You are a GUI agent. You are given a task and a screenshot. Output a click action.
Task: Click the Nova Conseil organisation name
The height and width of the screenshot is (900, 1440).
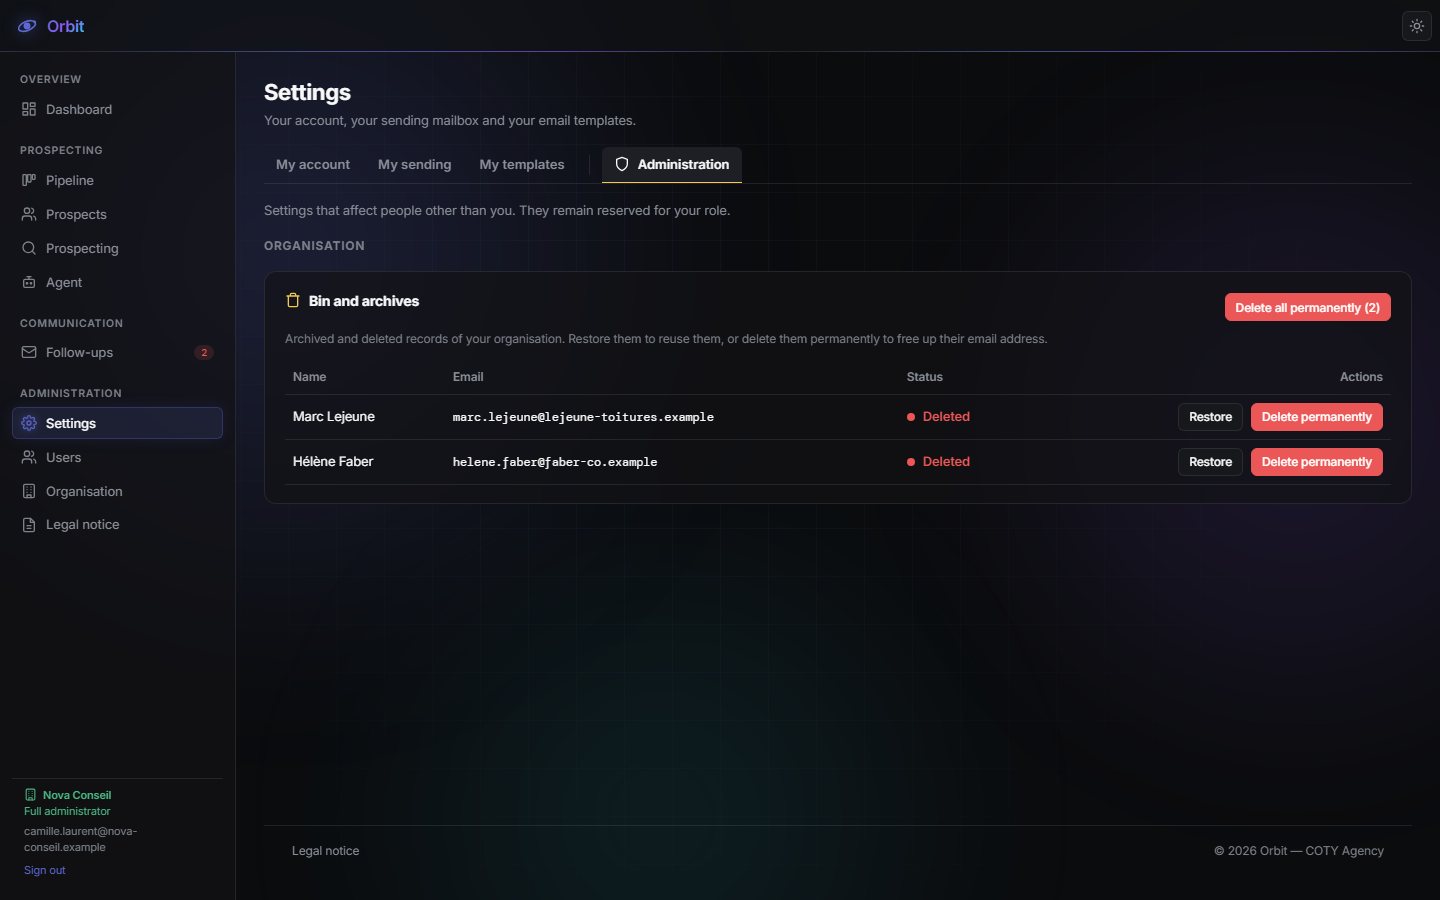77,795
